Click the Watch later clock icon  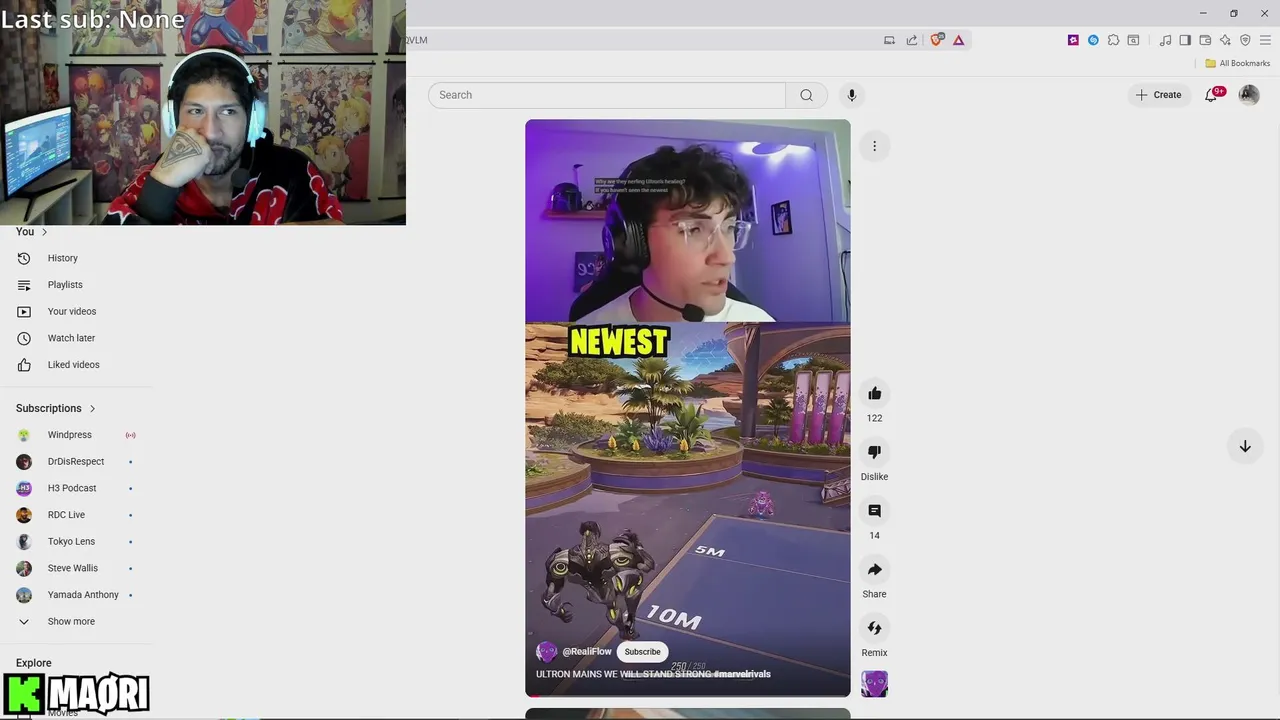(x=24, y=338)
